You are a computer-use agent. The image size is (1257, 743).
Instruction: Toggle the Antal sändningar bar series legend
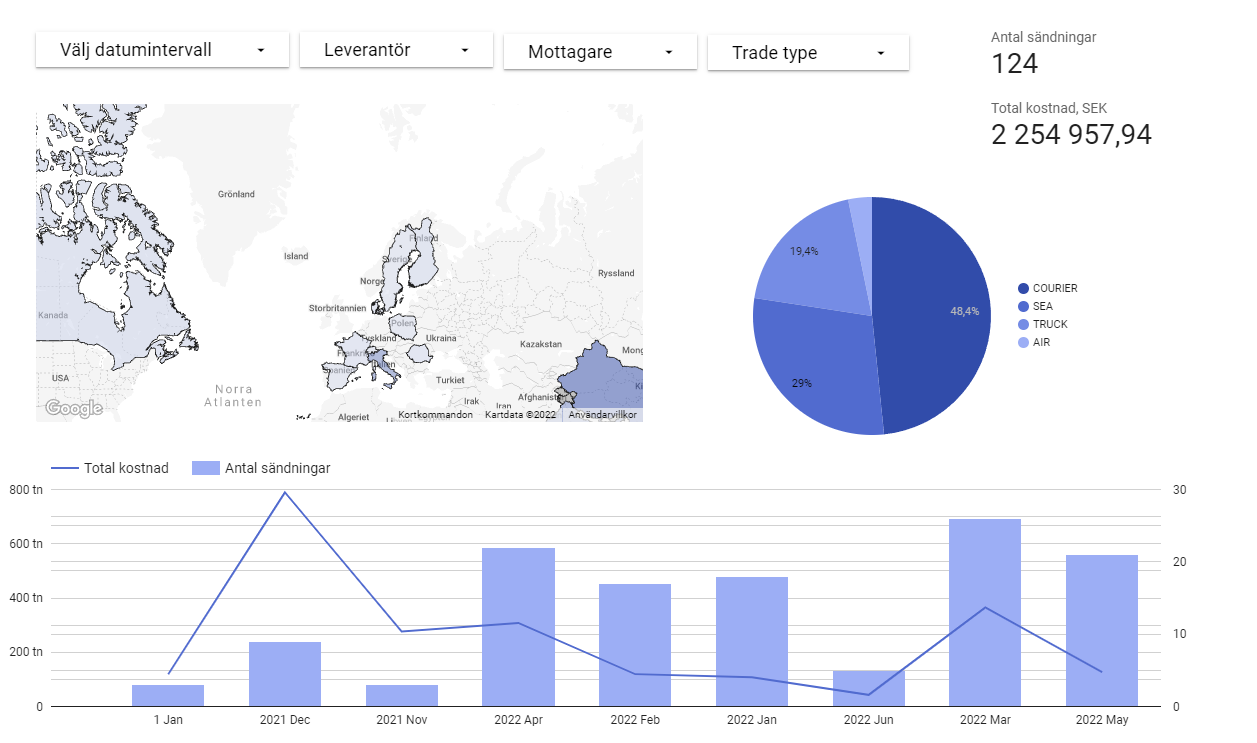261,468
